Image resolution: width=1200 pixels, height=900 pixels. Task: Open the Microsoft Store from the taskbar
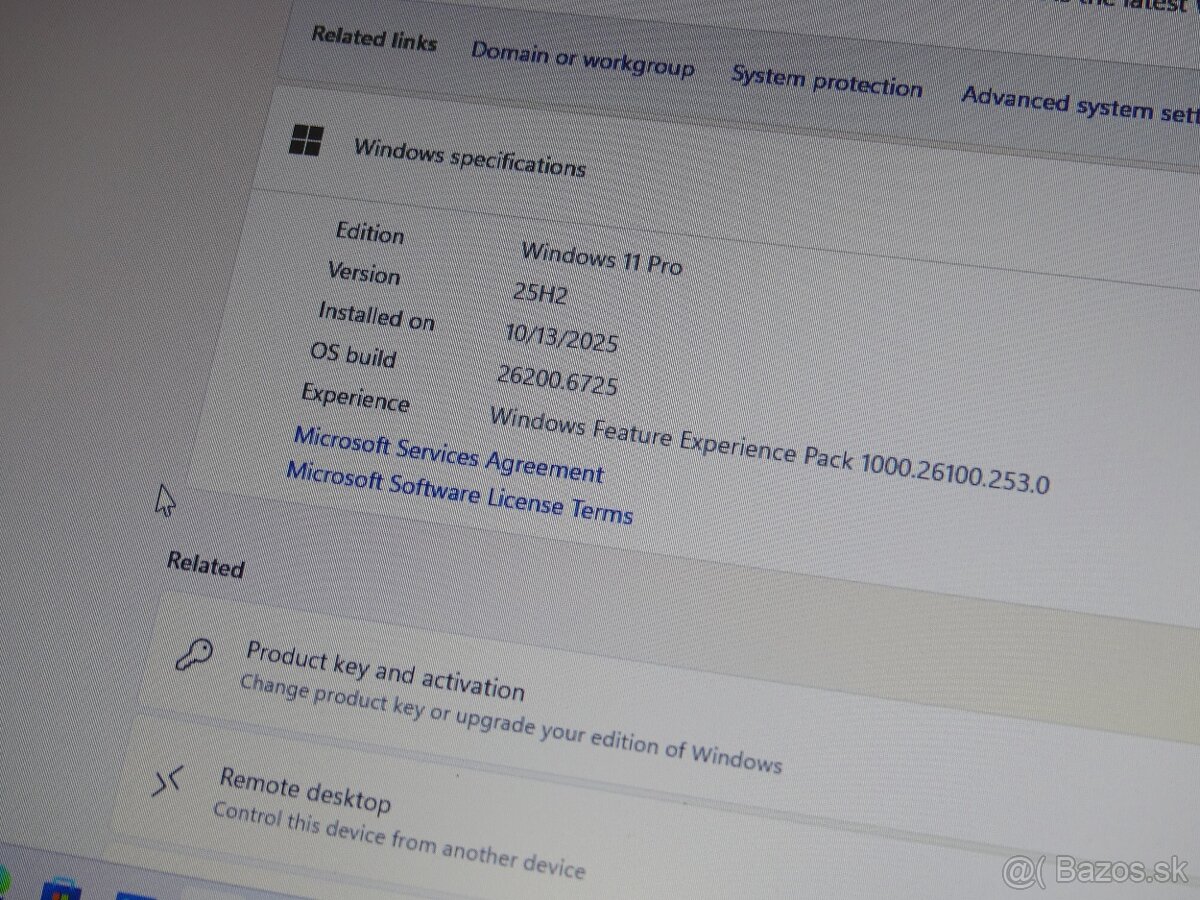[62, 890]
